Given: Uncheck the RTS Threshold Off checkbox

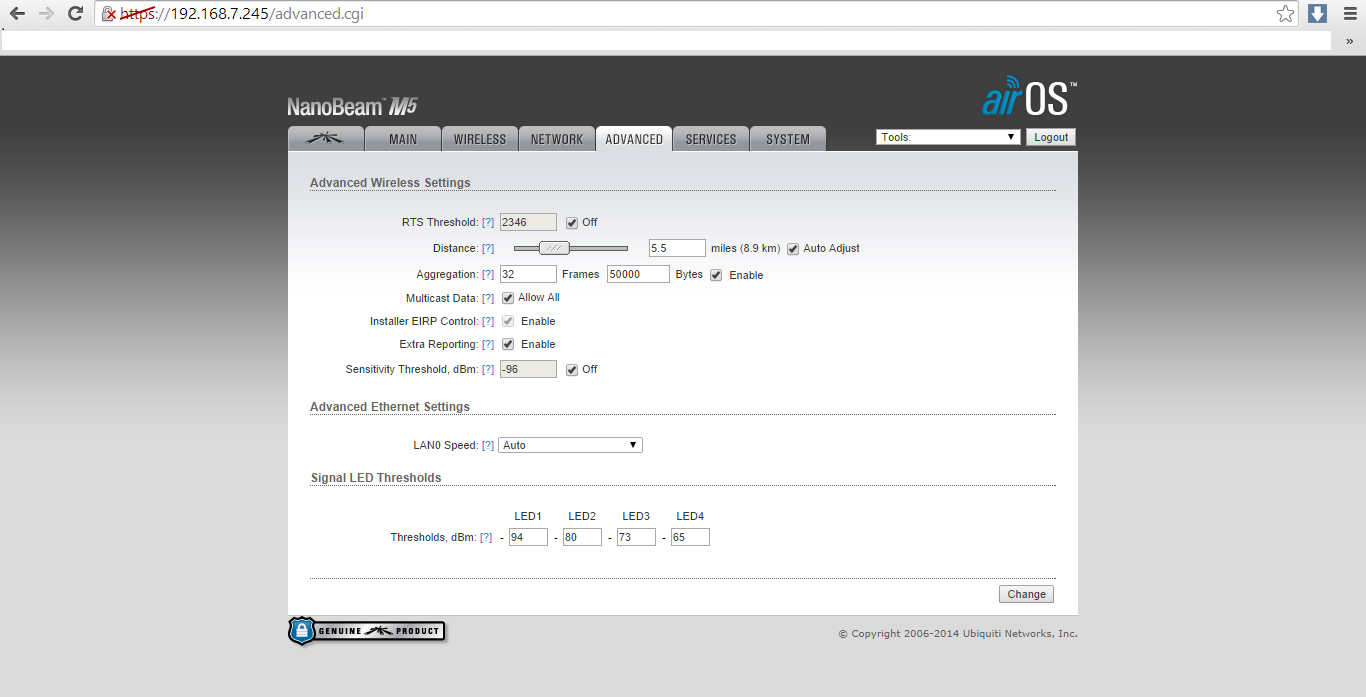Looking at the screenshot, I should pos(572,223).
